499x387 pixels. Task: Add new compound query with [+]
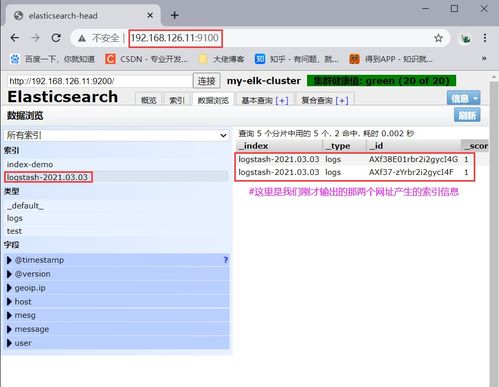[342, 101]
